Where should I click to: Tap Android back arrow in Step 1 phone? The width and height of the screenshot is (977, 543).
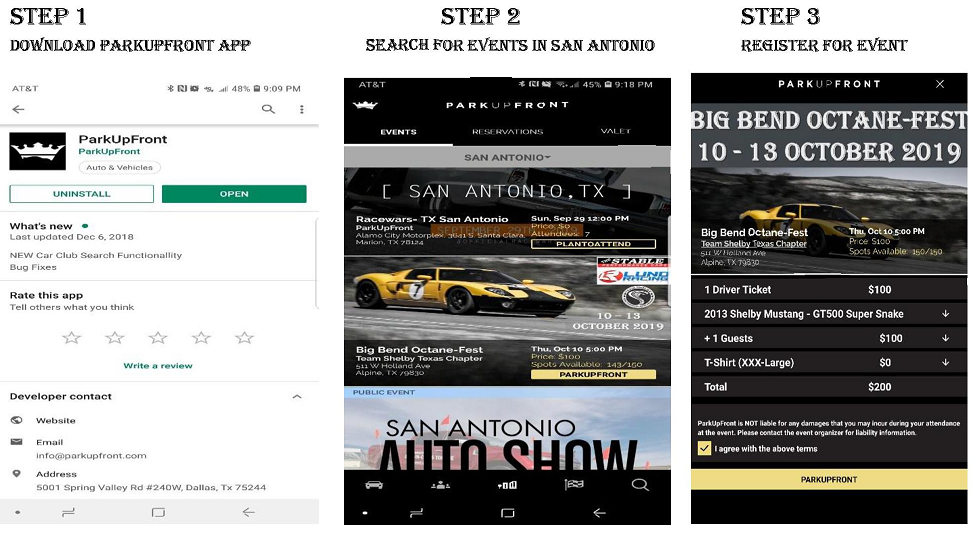[x=249, y=512]
